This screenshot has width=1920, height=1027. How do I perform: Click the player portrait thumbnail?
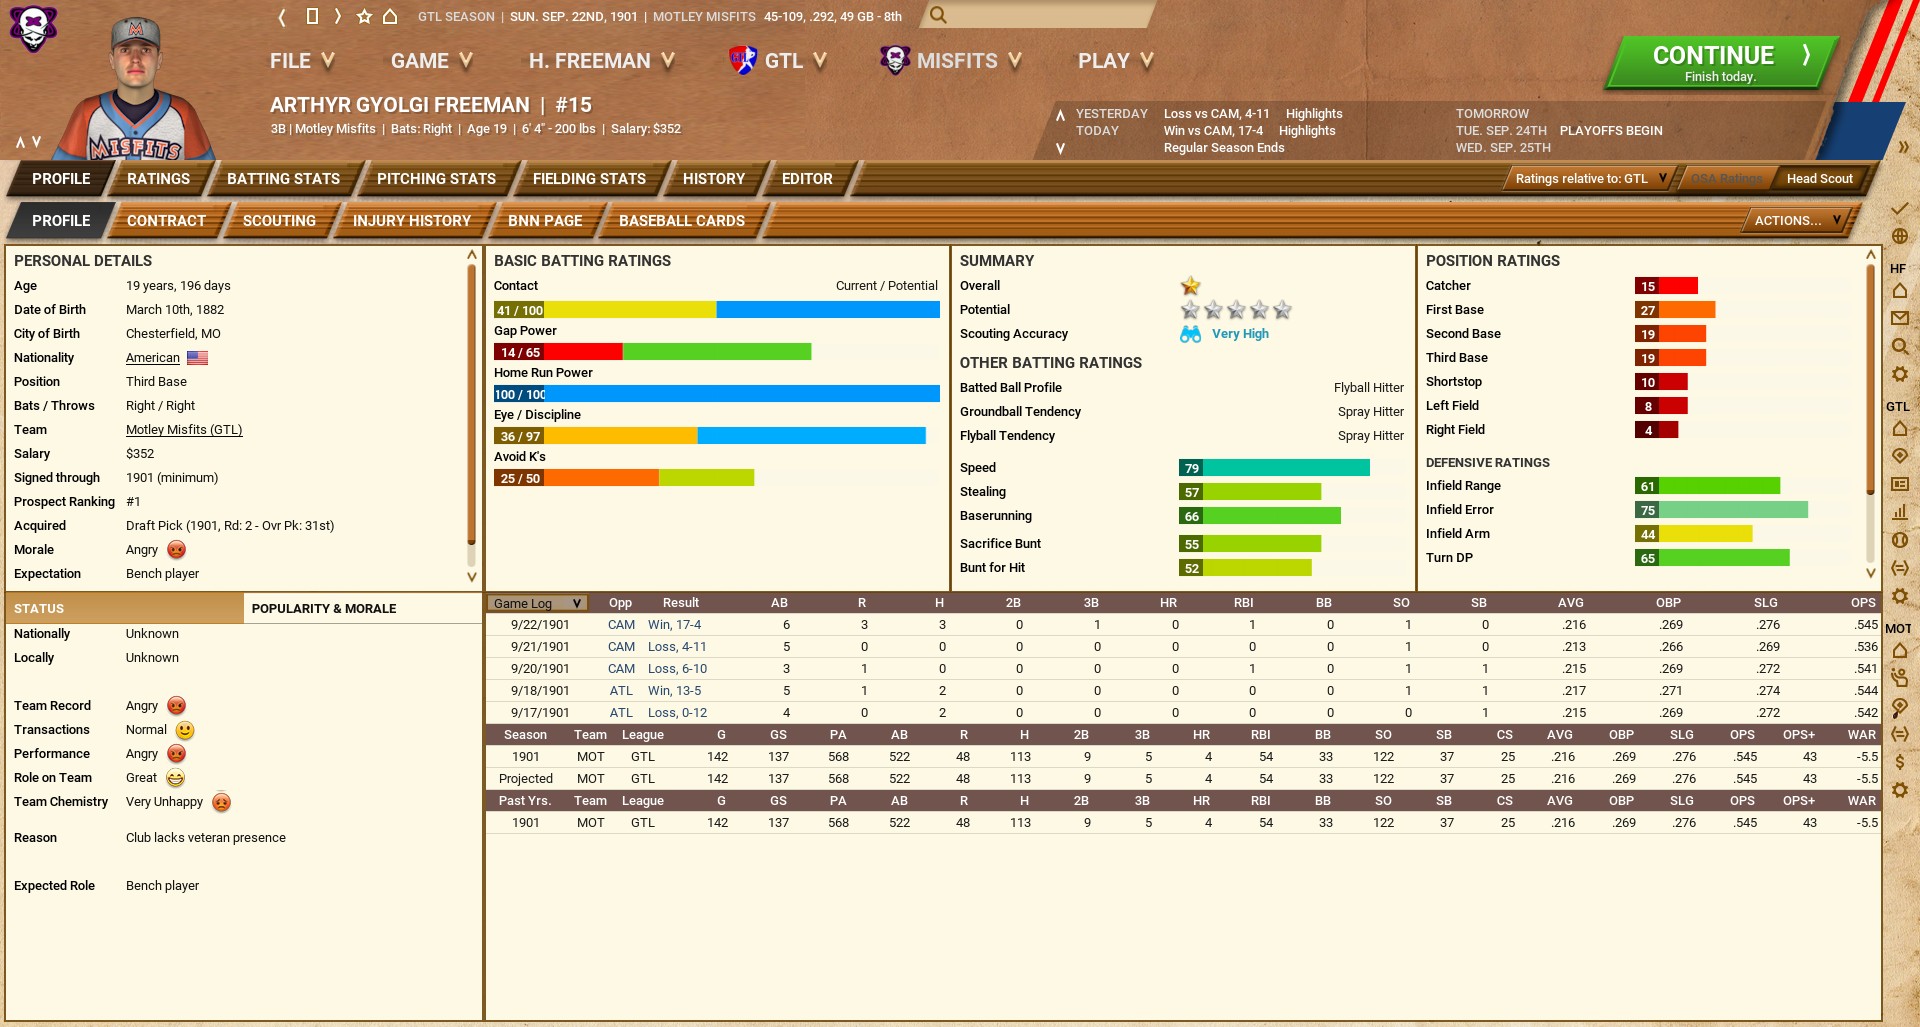pyautogui.click(x=137, y=88)
